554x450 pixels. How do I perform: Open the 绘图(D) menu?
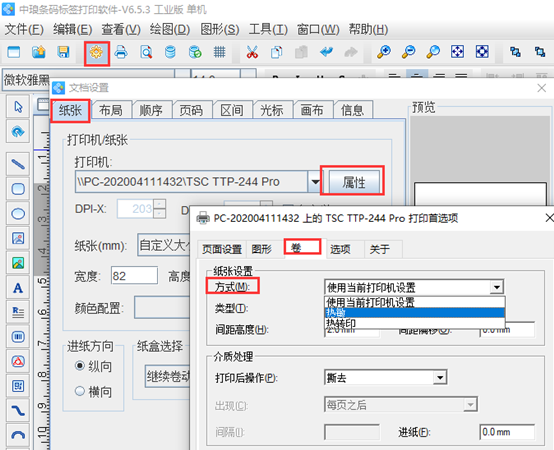(x=170, y=30)
